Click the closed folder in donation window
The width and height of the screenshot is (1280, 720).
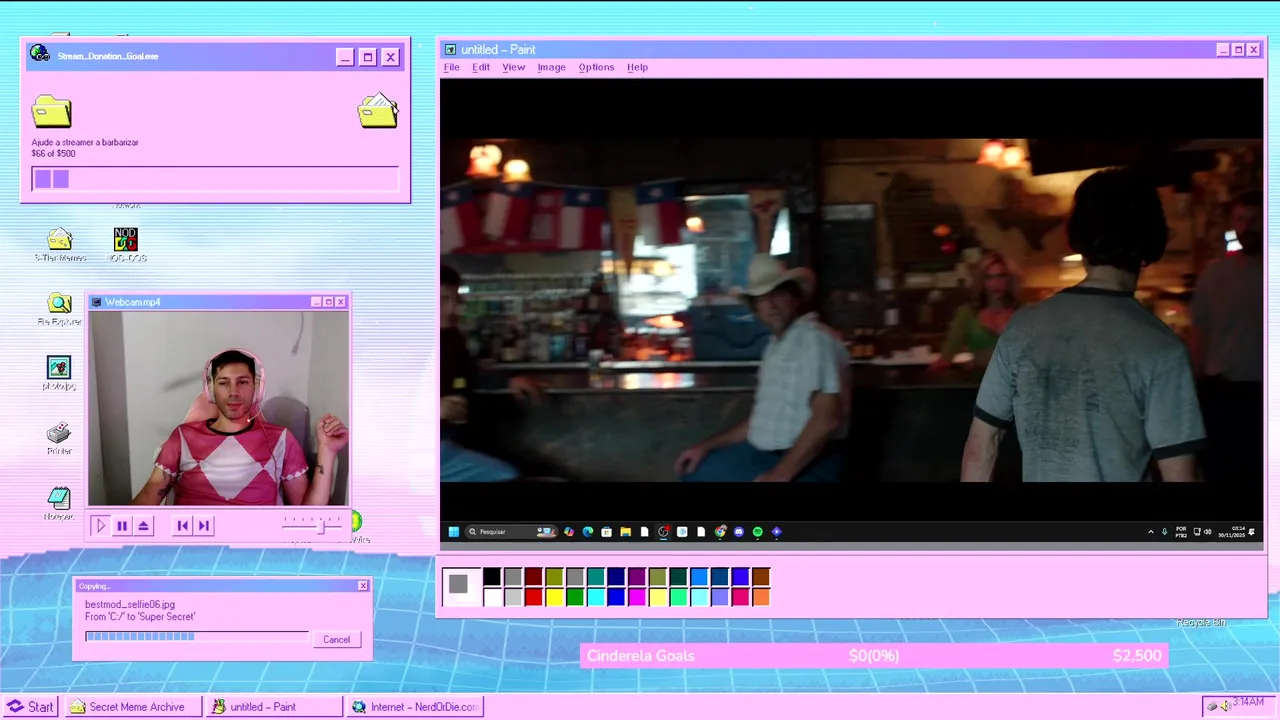(x=51, y=111)
